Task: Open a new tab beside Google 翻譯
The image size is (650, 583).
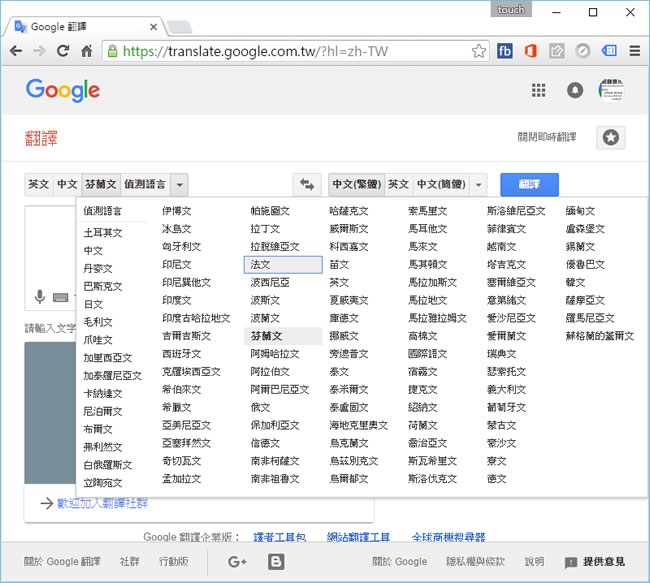Action: 179,27
